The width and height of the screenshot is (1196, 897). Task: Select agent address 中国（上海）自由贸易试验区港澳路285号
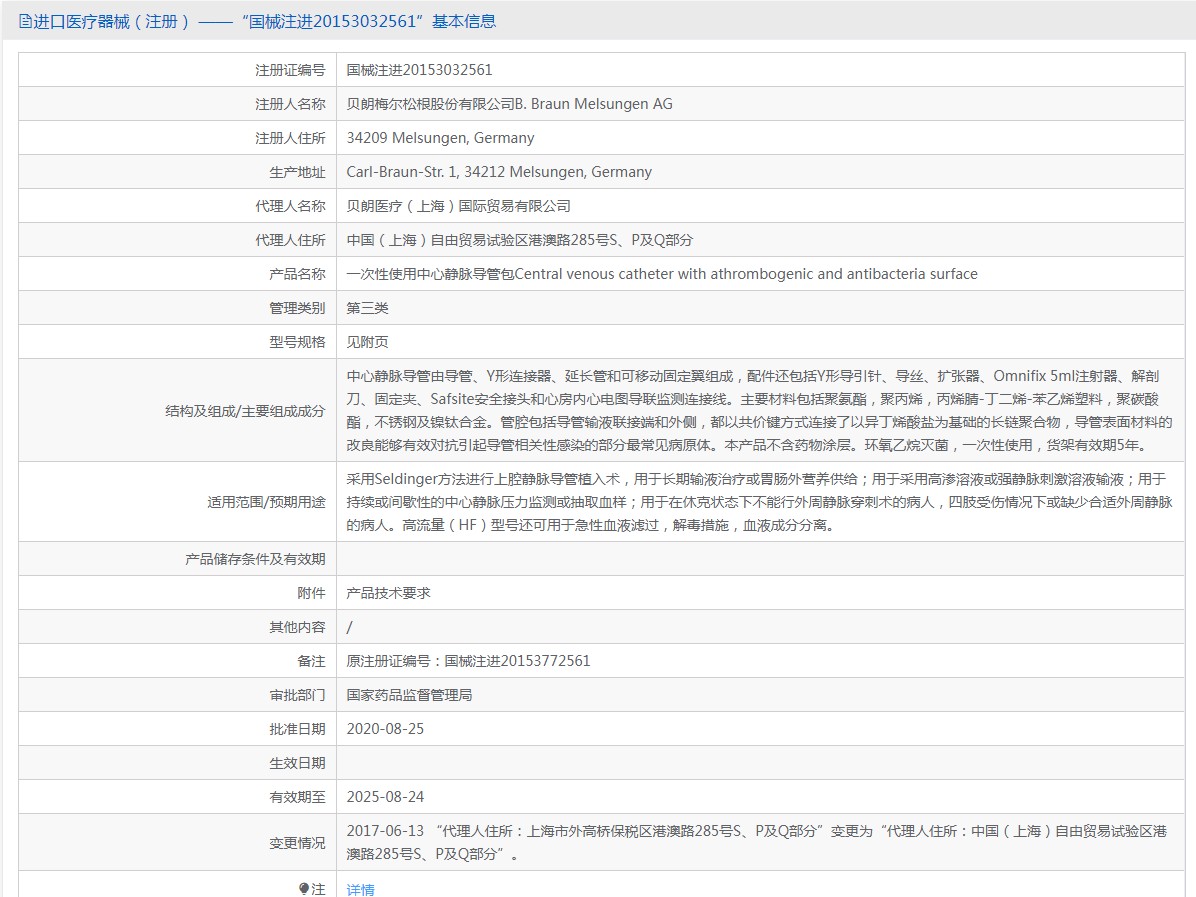coord(519,240)
